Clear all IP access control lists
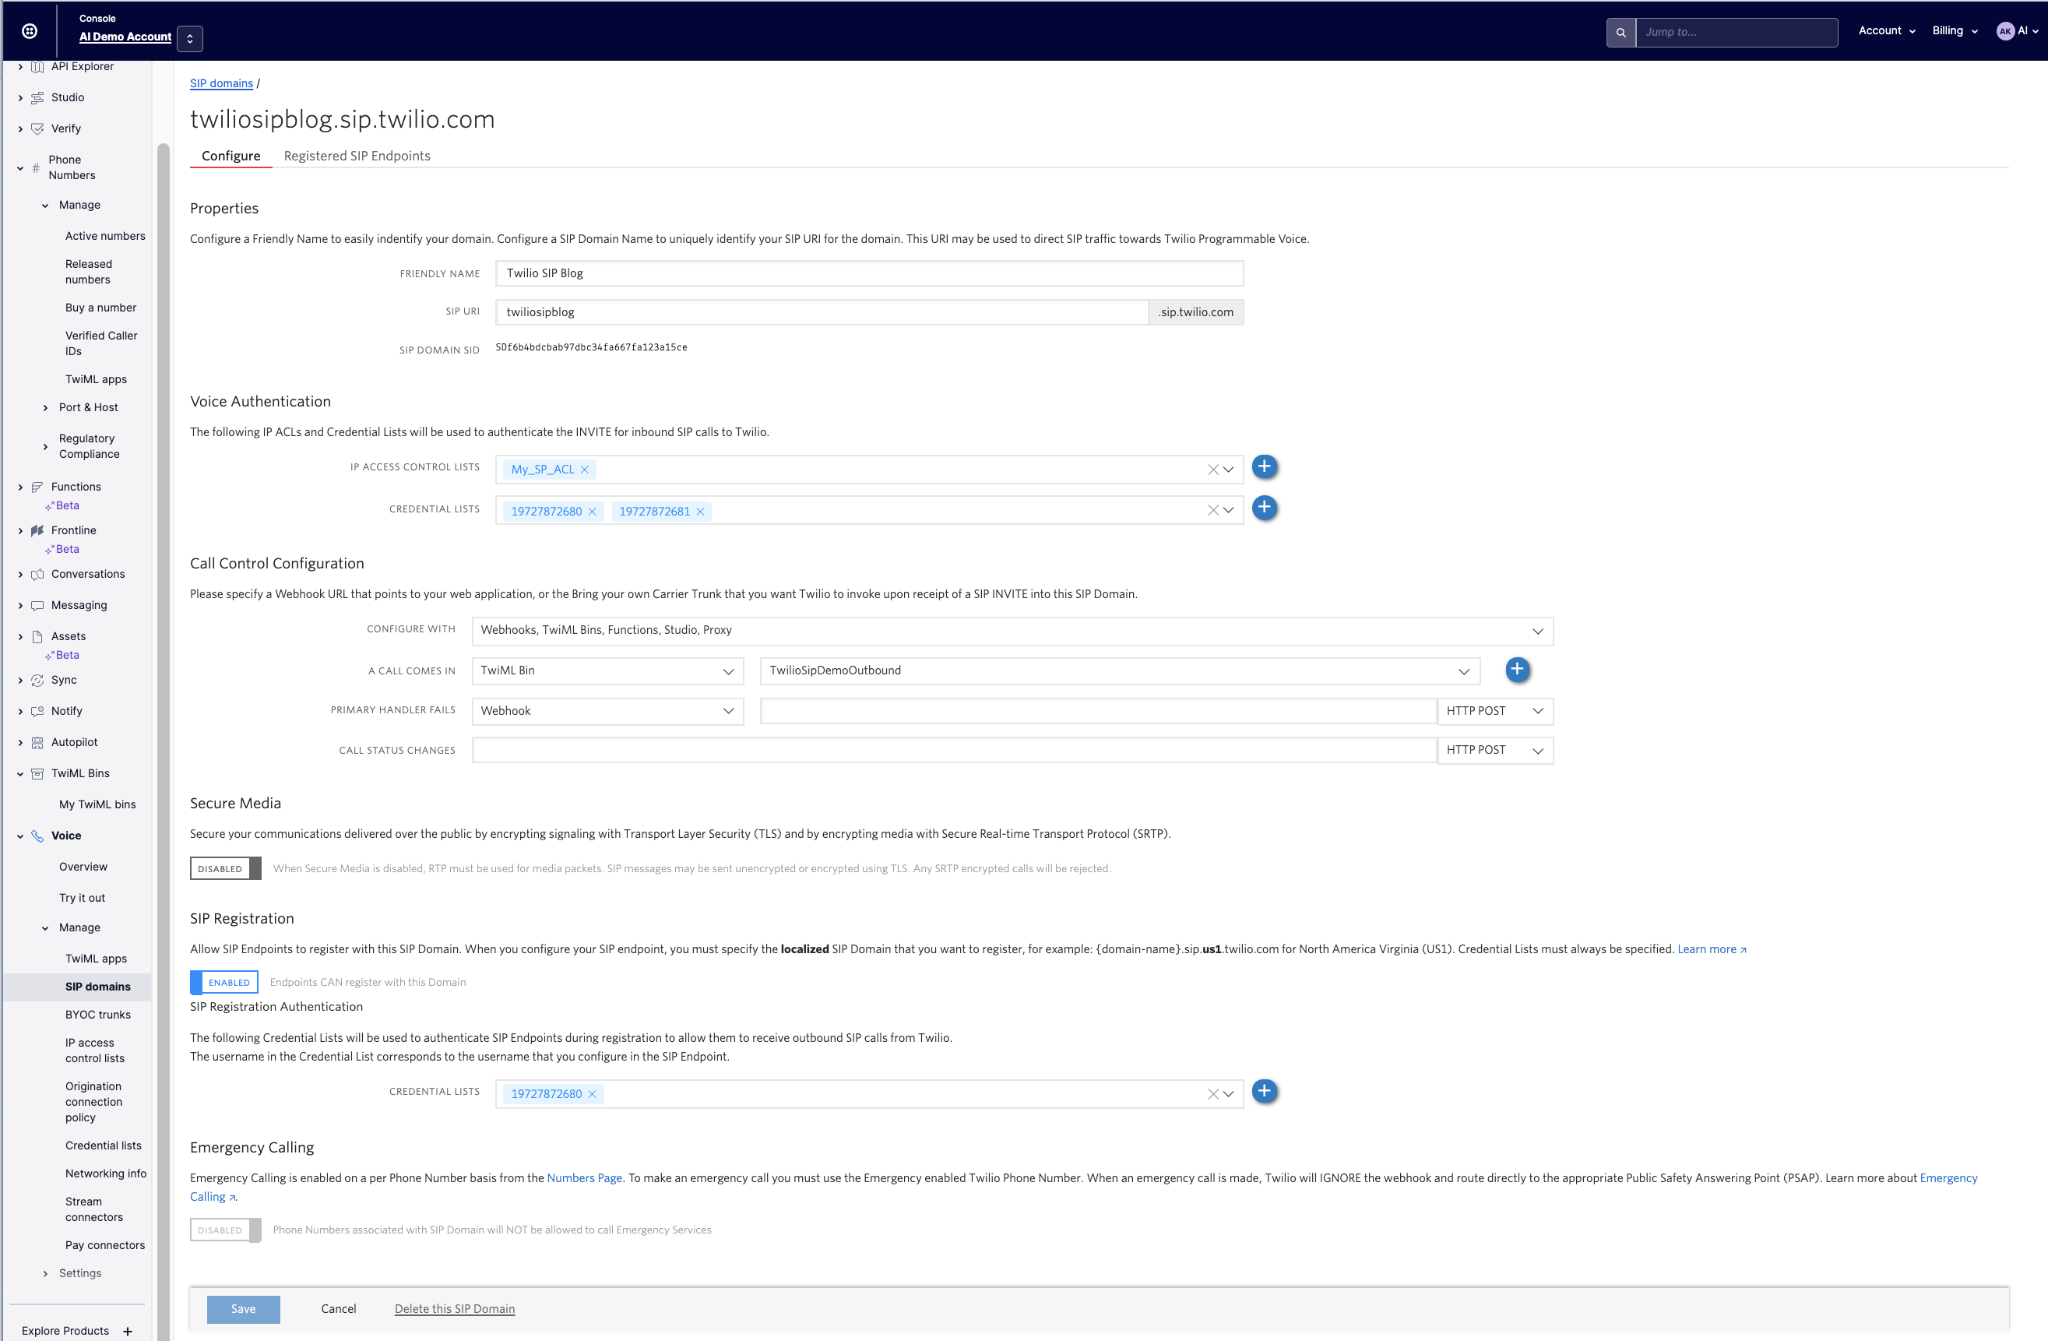 (1213, 470)
